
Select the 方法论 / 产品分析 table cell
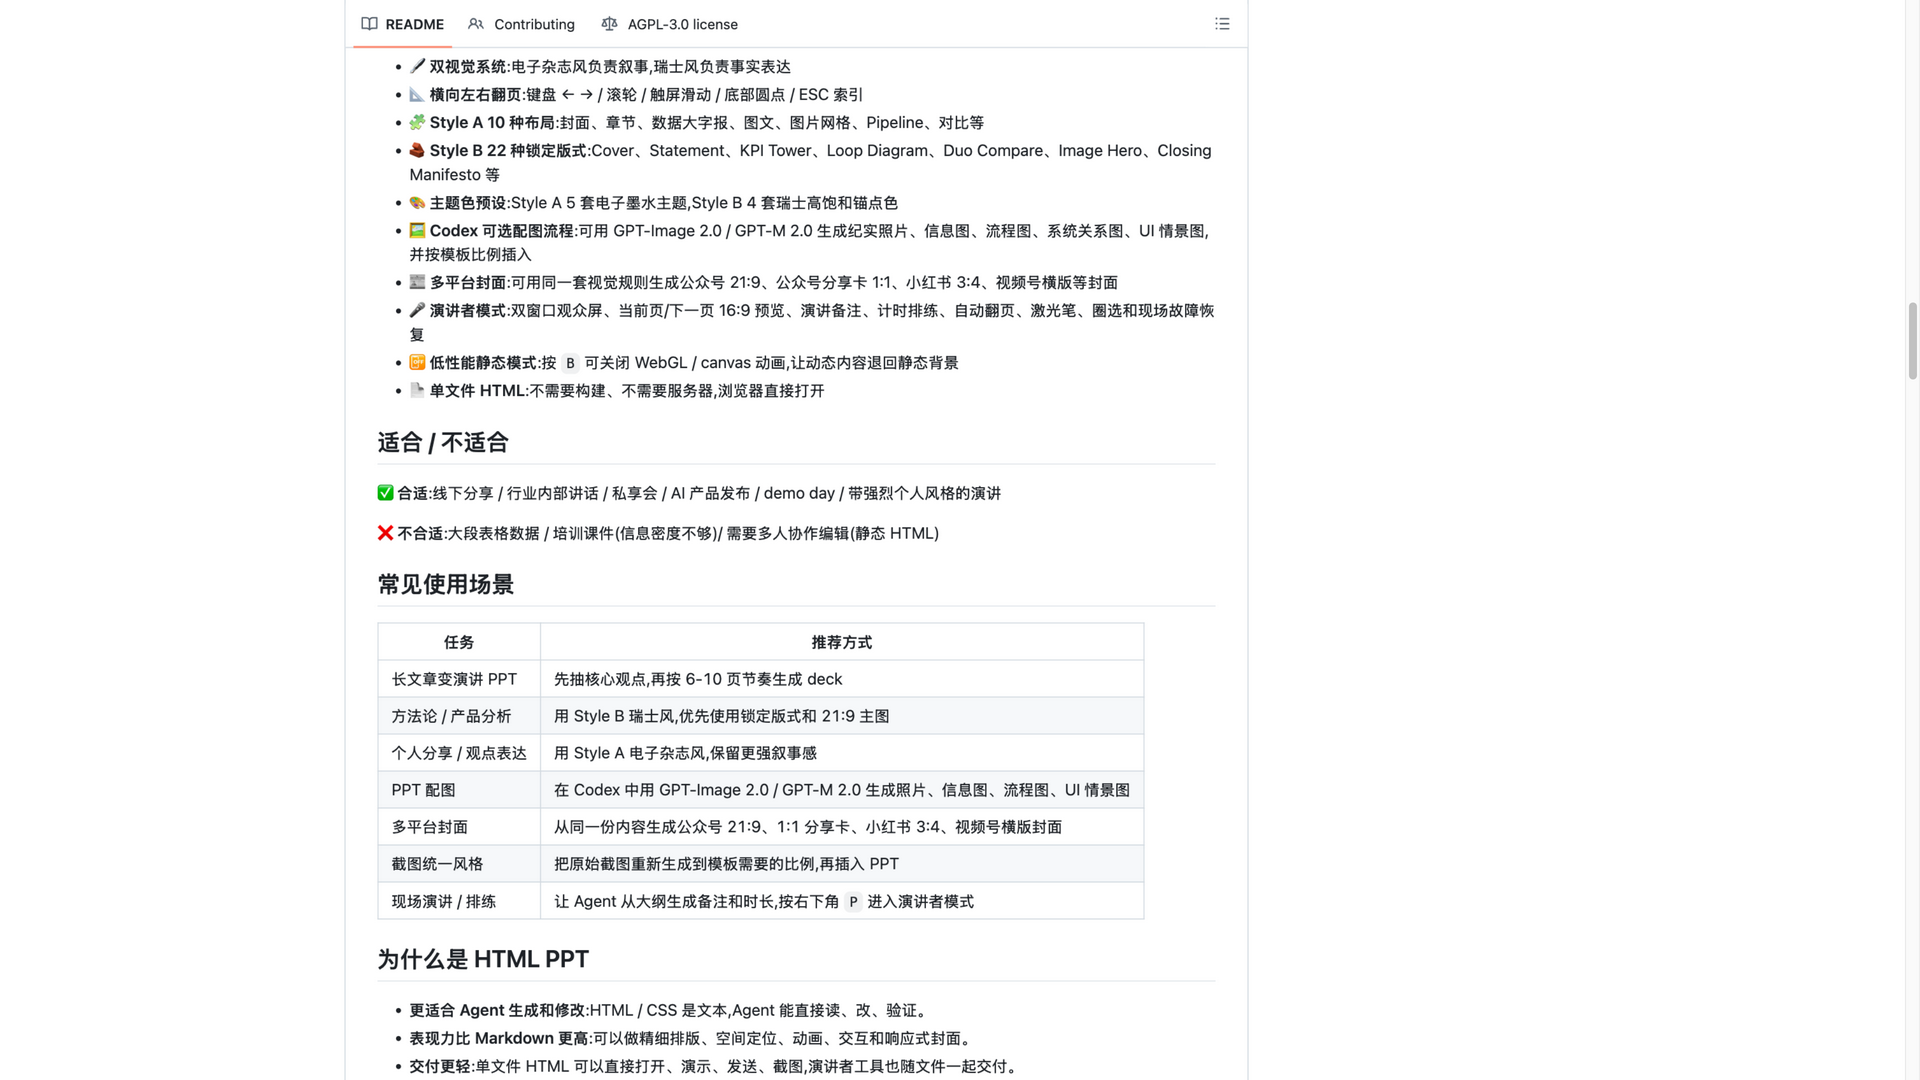pyautogui.click(x=459, y=716)
